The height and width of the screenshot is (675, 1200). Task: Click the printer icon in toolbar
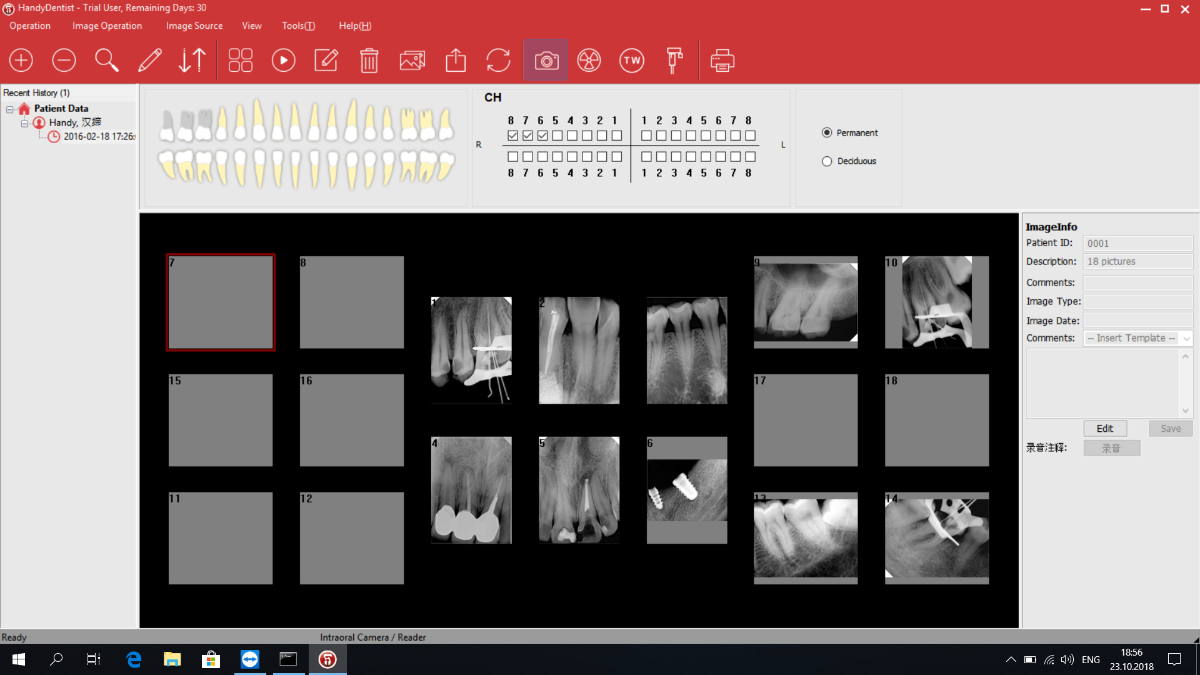point(722,61)
